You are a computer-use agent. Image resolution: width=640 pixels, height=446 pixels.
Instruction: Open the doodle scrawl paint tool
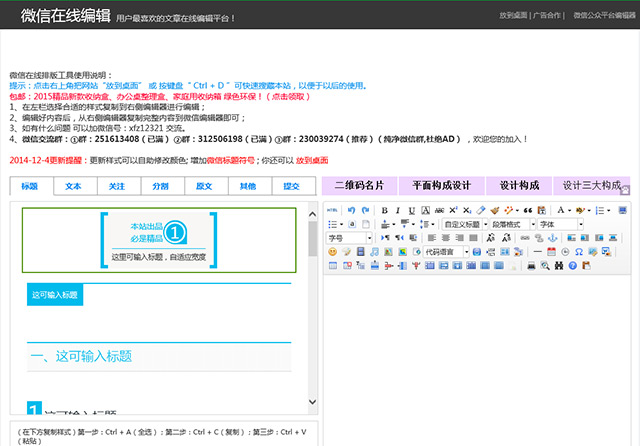click(347, 252)
